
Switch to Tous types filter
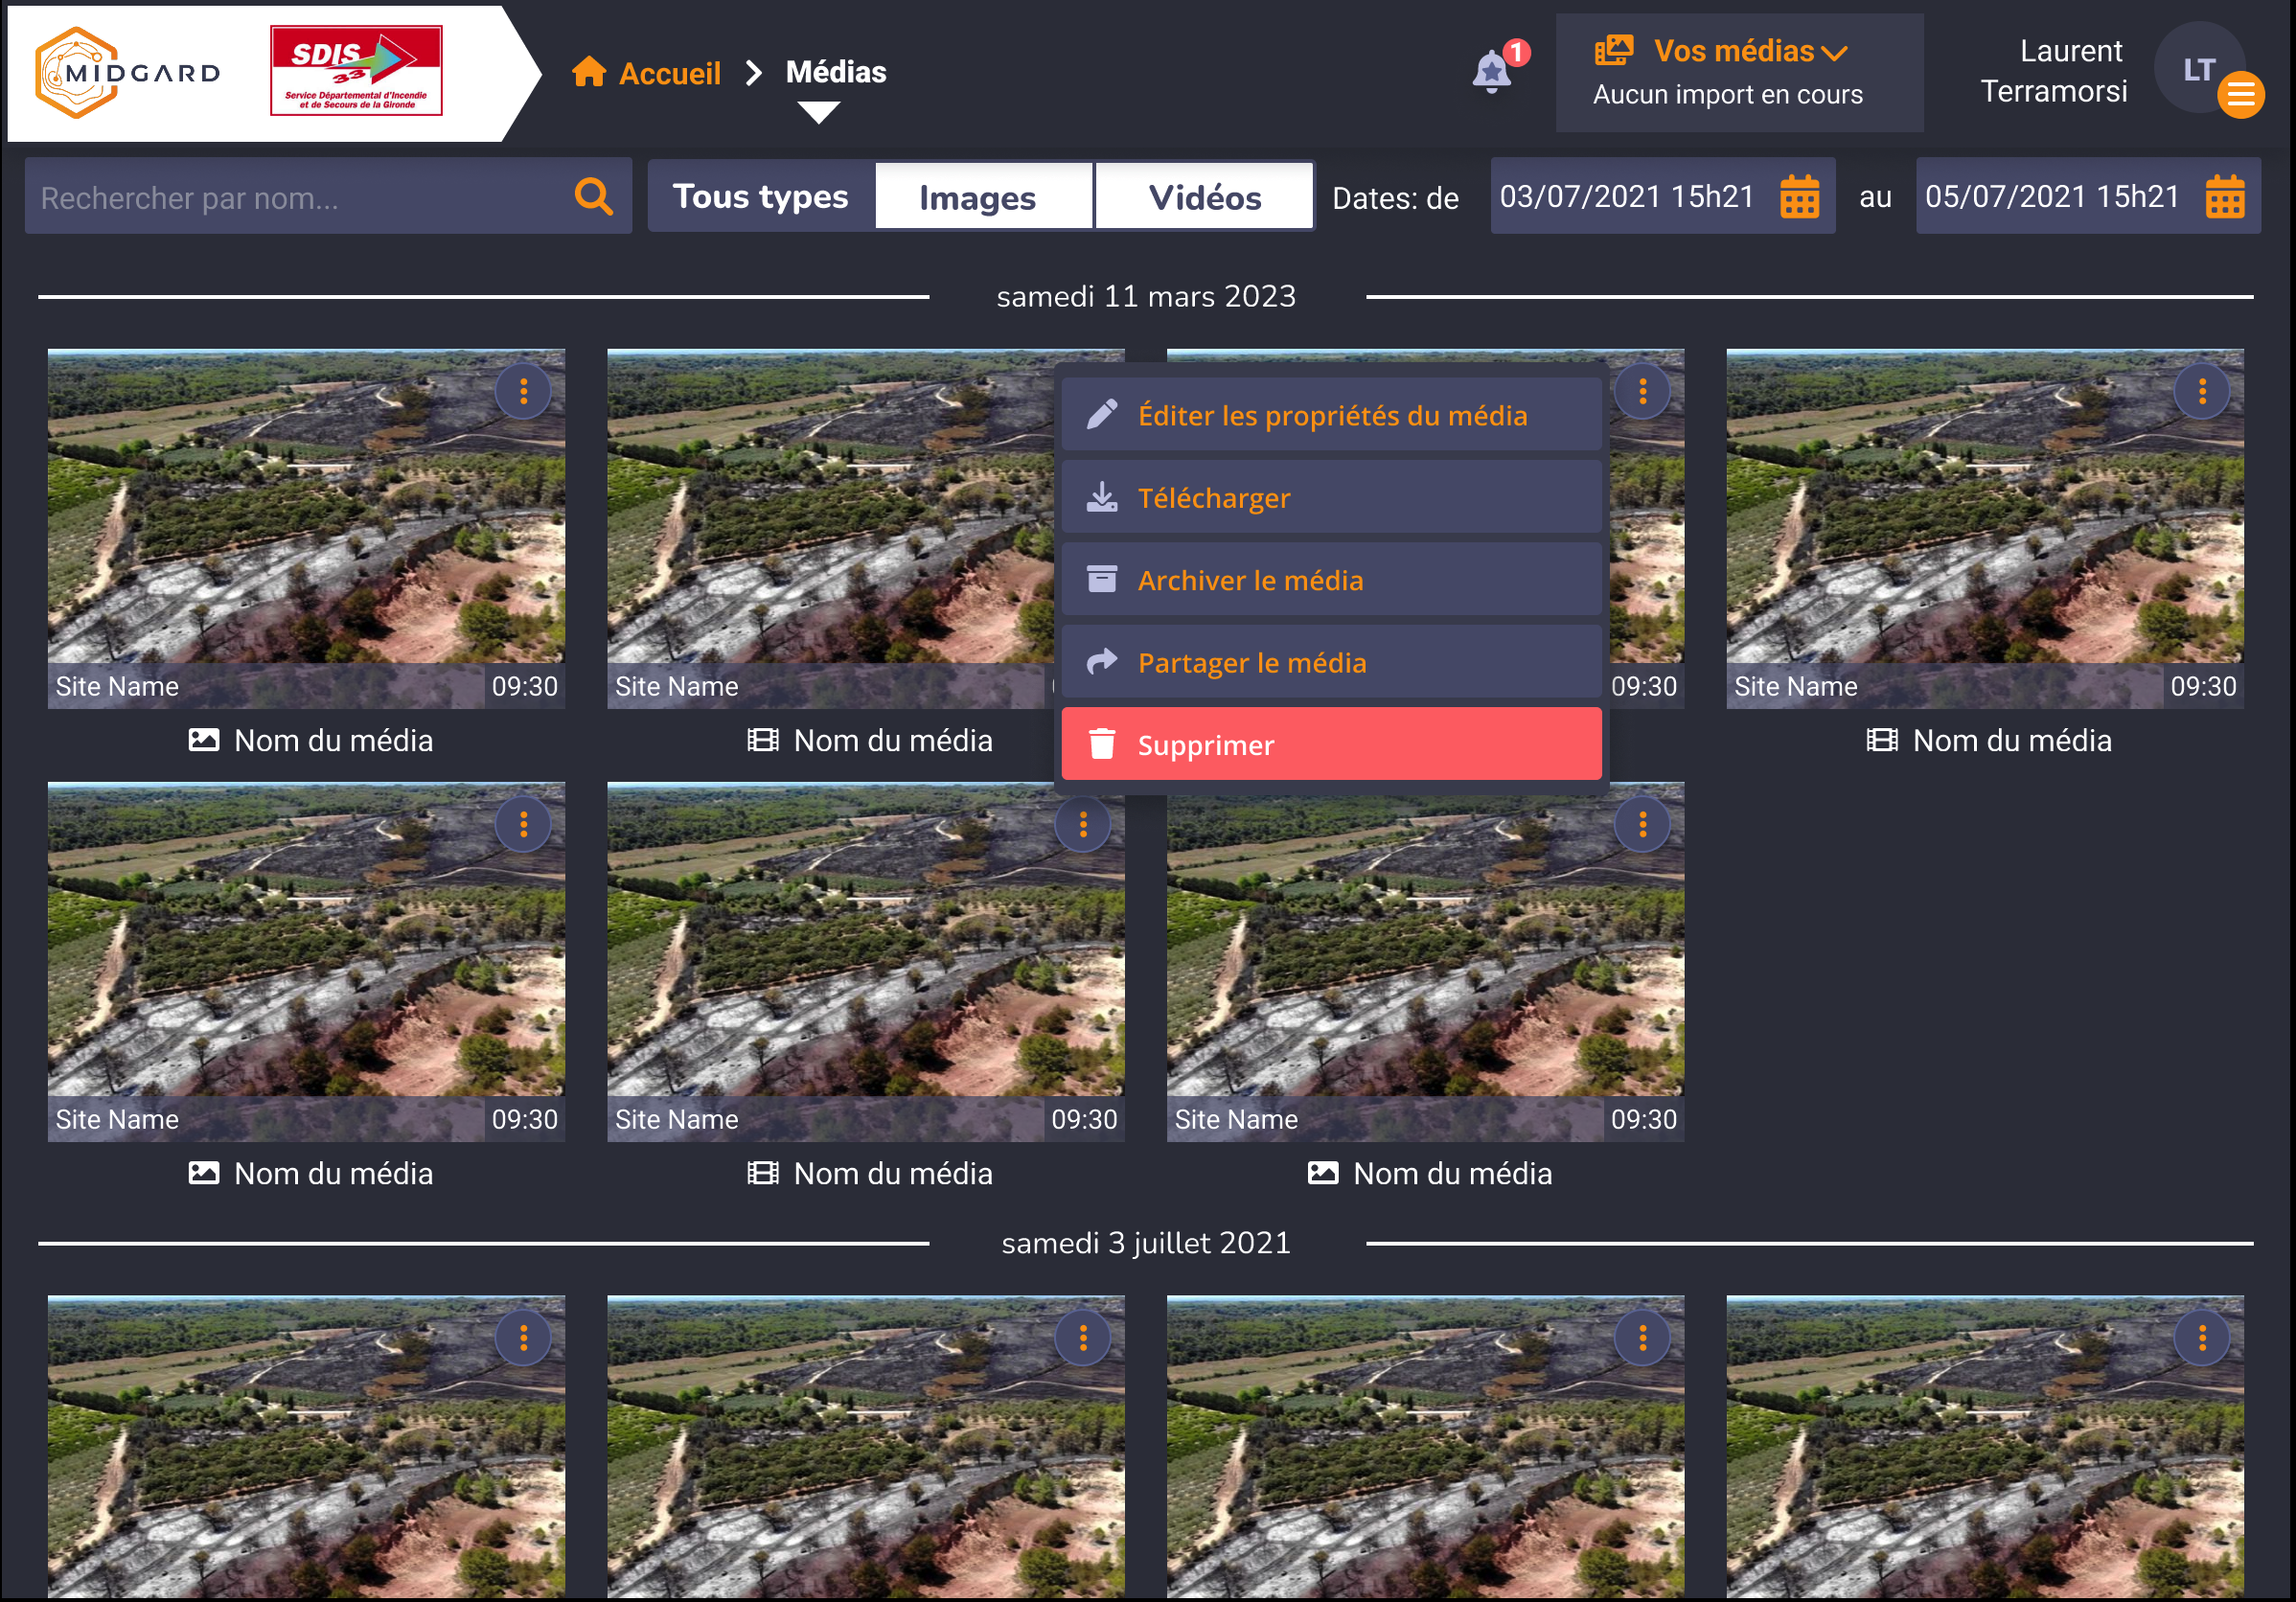[761, 196]
